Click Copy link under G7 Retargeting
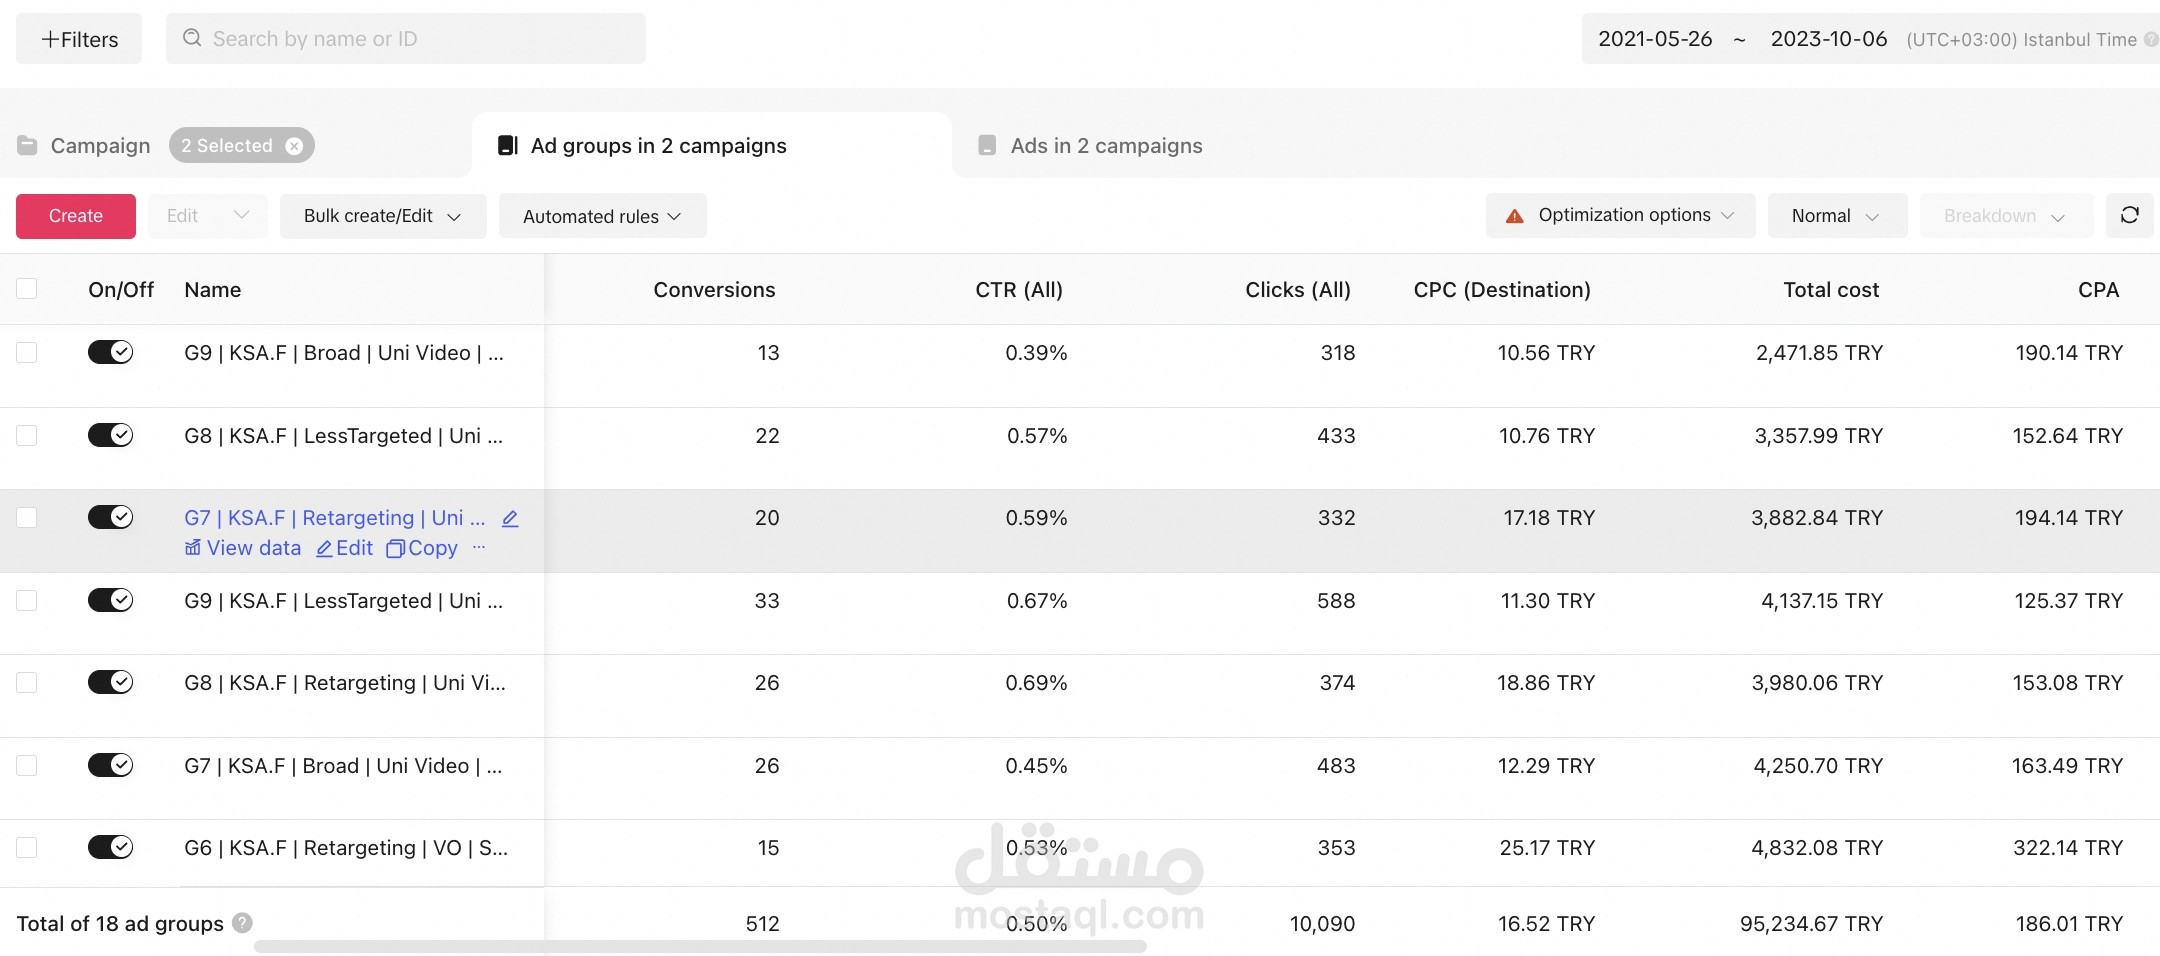 tap(422, 548)
